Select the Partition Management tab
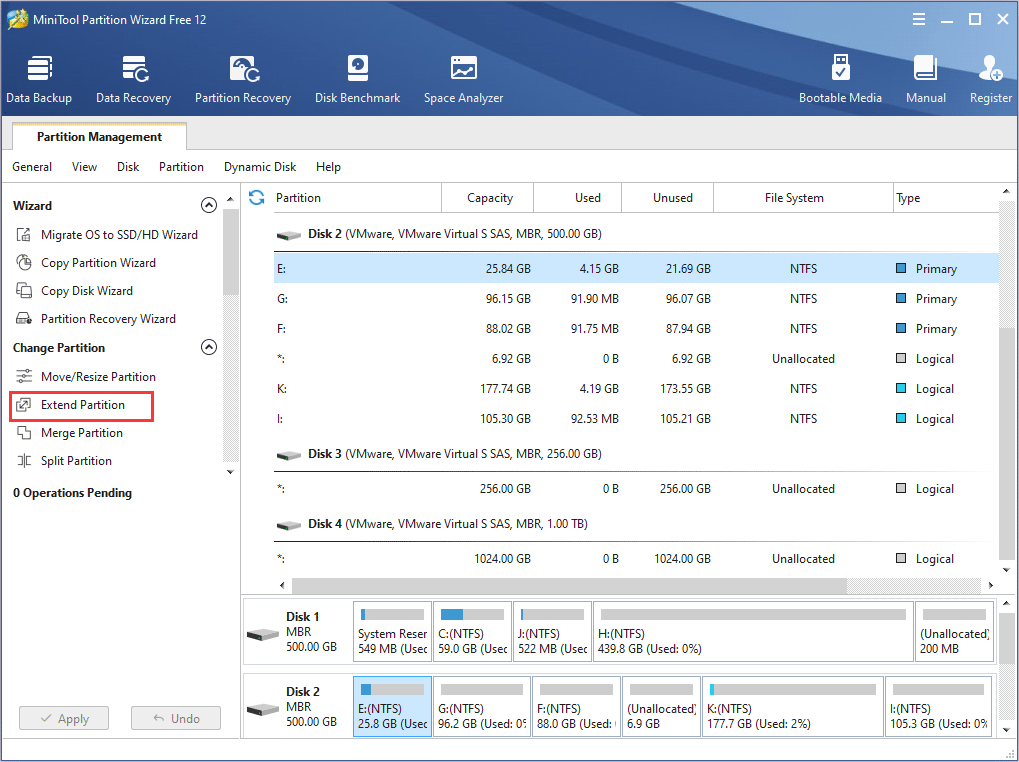This screenshot has width=1019, height=762. pos(99,136)
